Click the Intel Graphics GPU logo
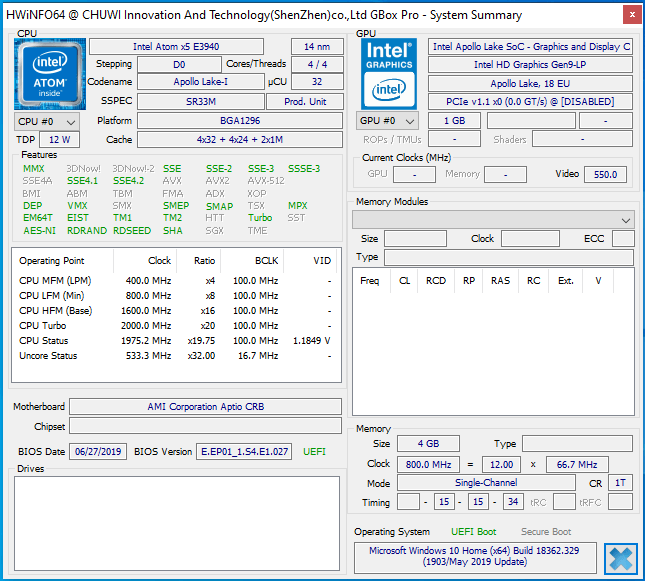645x581 pixels. [389, 74]
